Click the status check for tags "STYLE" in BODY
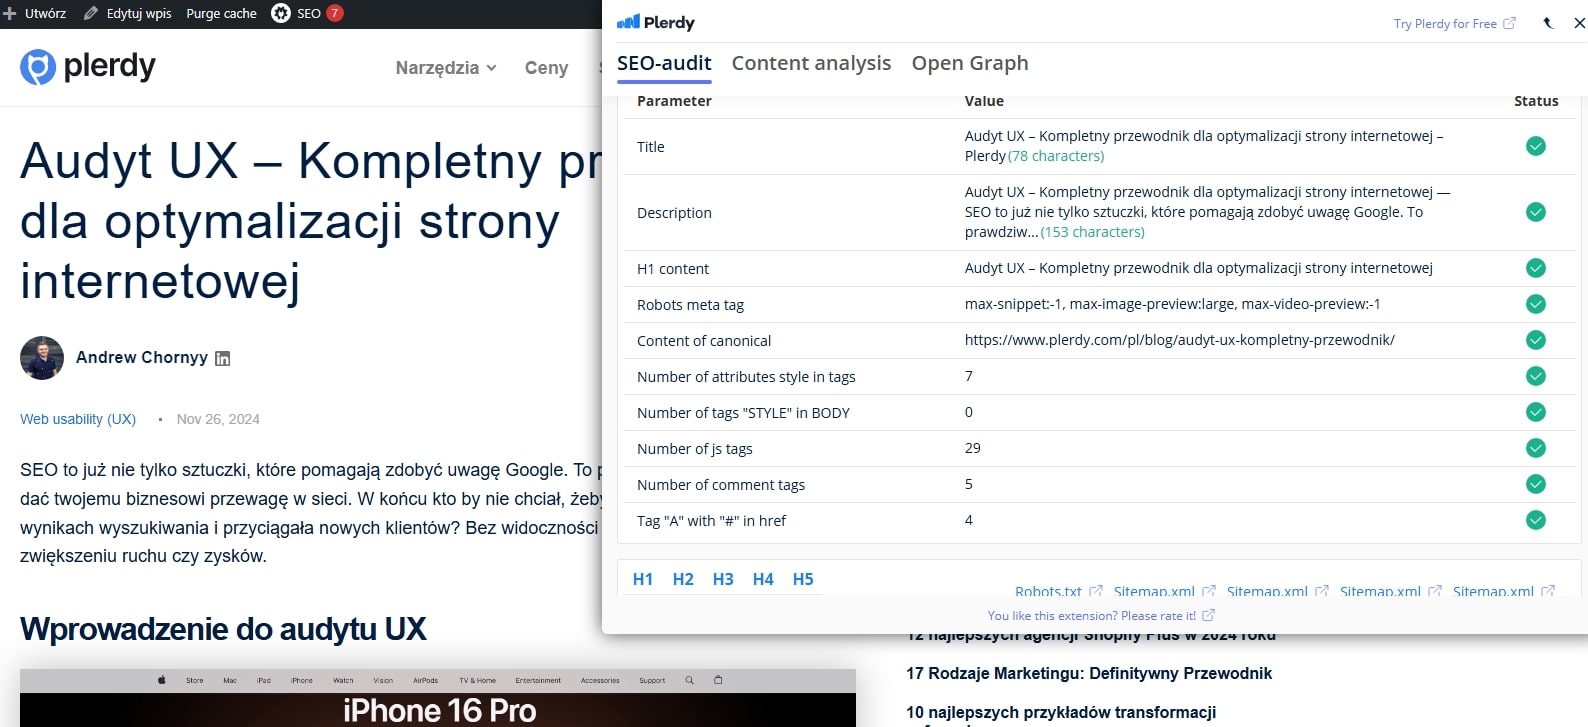This screenshot has height=727, width=1588. point(1536,412)
